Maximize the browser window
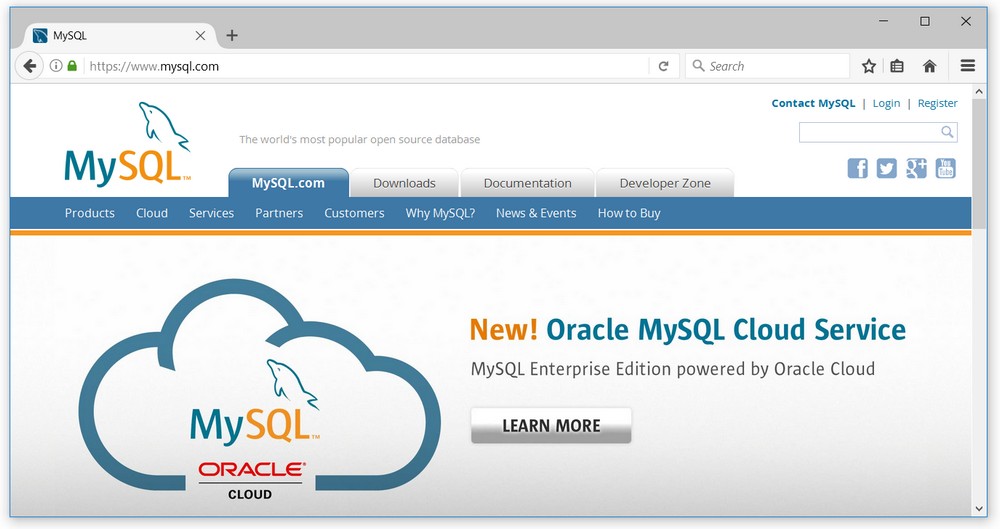1000x529 pixels. (925, 21)
